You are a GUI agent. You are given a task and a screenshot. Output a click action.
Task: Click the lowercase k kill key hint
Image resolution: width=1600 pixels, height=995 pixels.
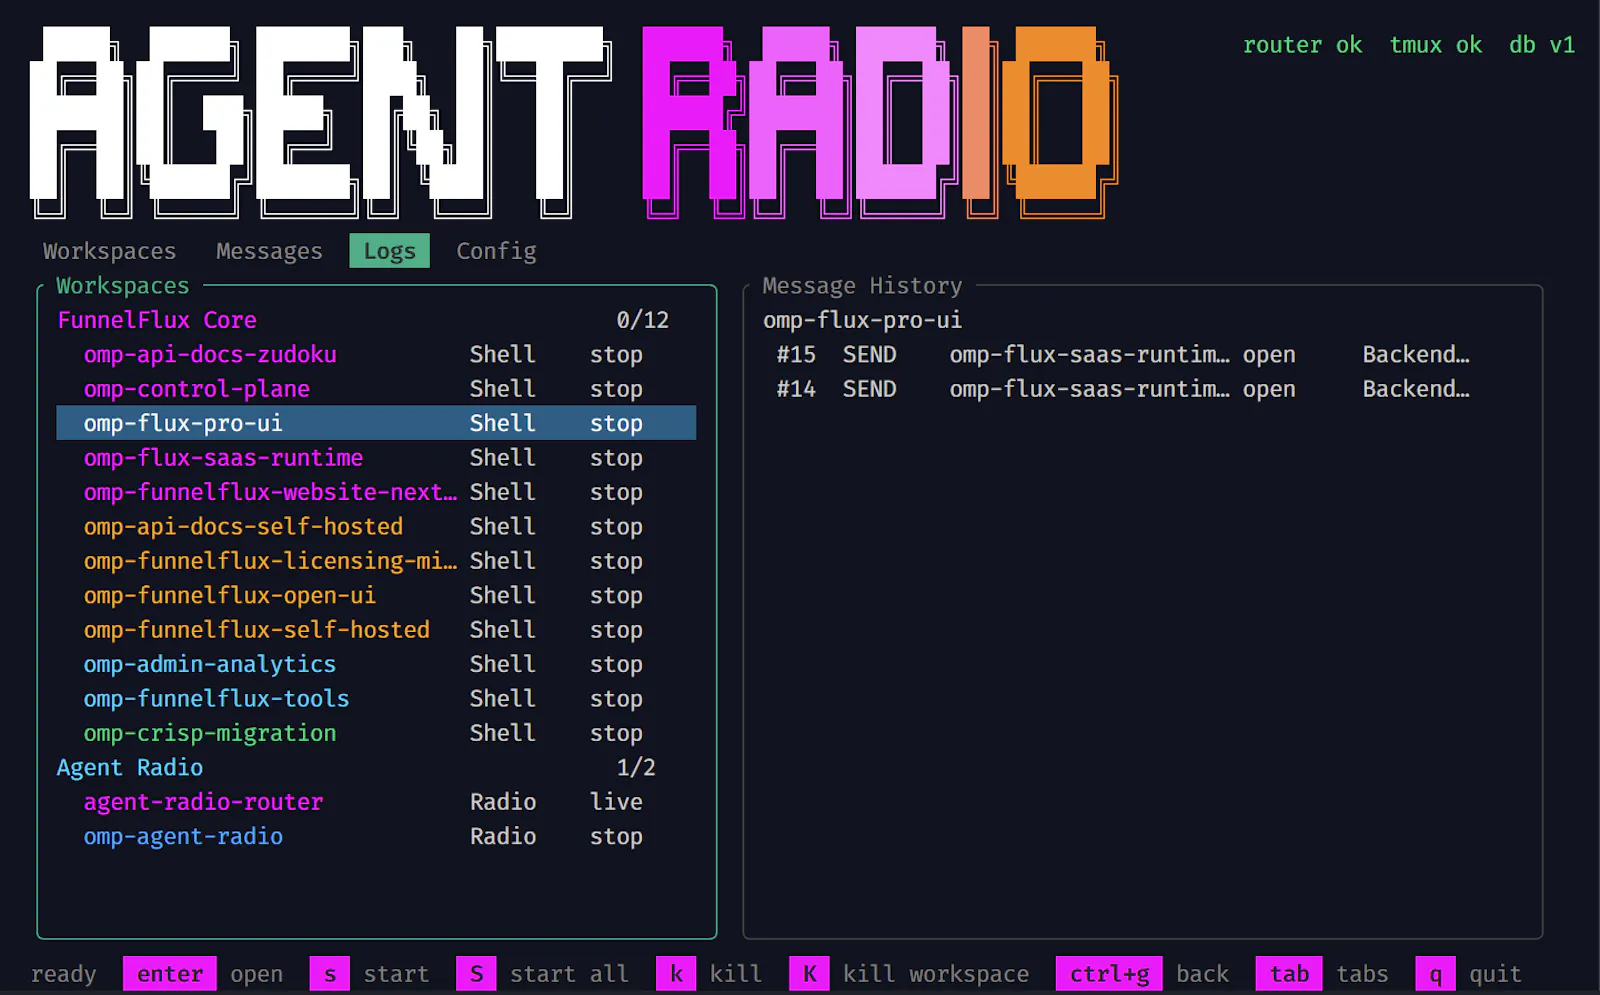tap(676, 974)
